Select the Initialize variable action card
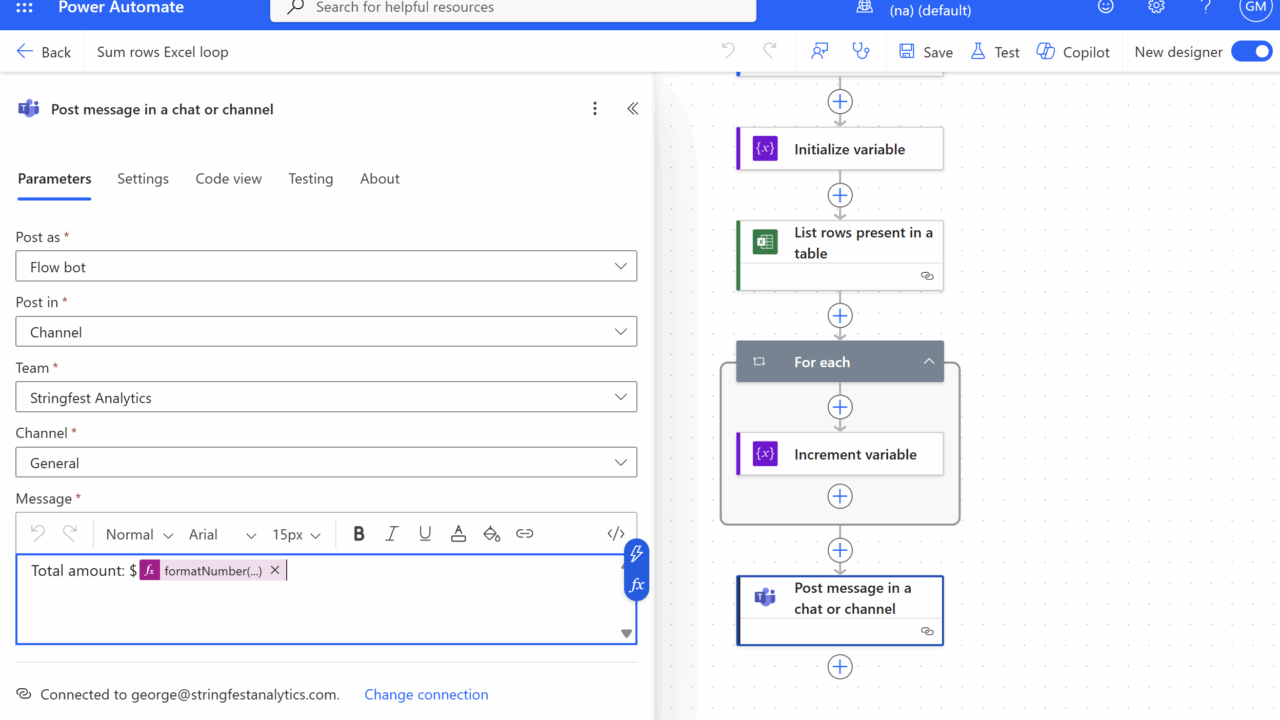The image size is (1280, 720). (x=840, y=149)
